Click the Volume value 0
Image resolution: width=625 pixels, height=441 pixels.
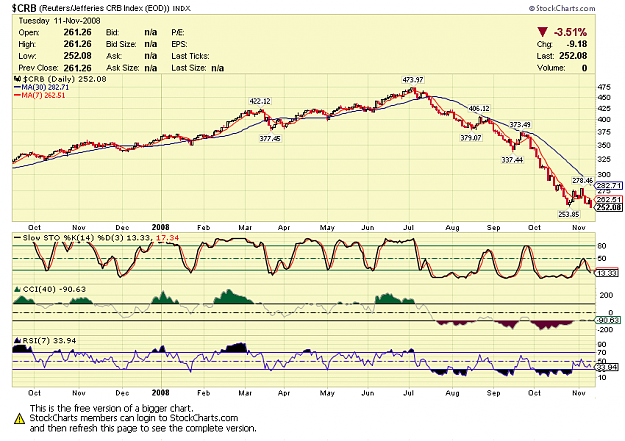pyautogui.click(x=584, y=68)
